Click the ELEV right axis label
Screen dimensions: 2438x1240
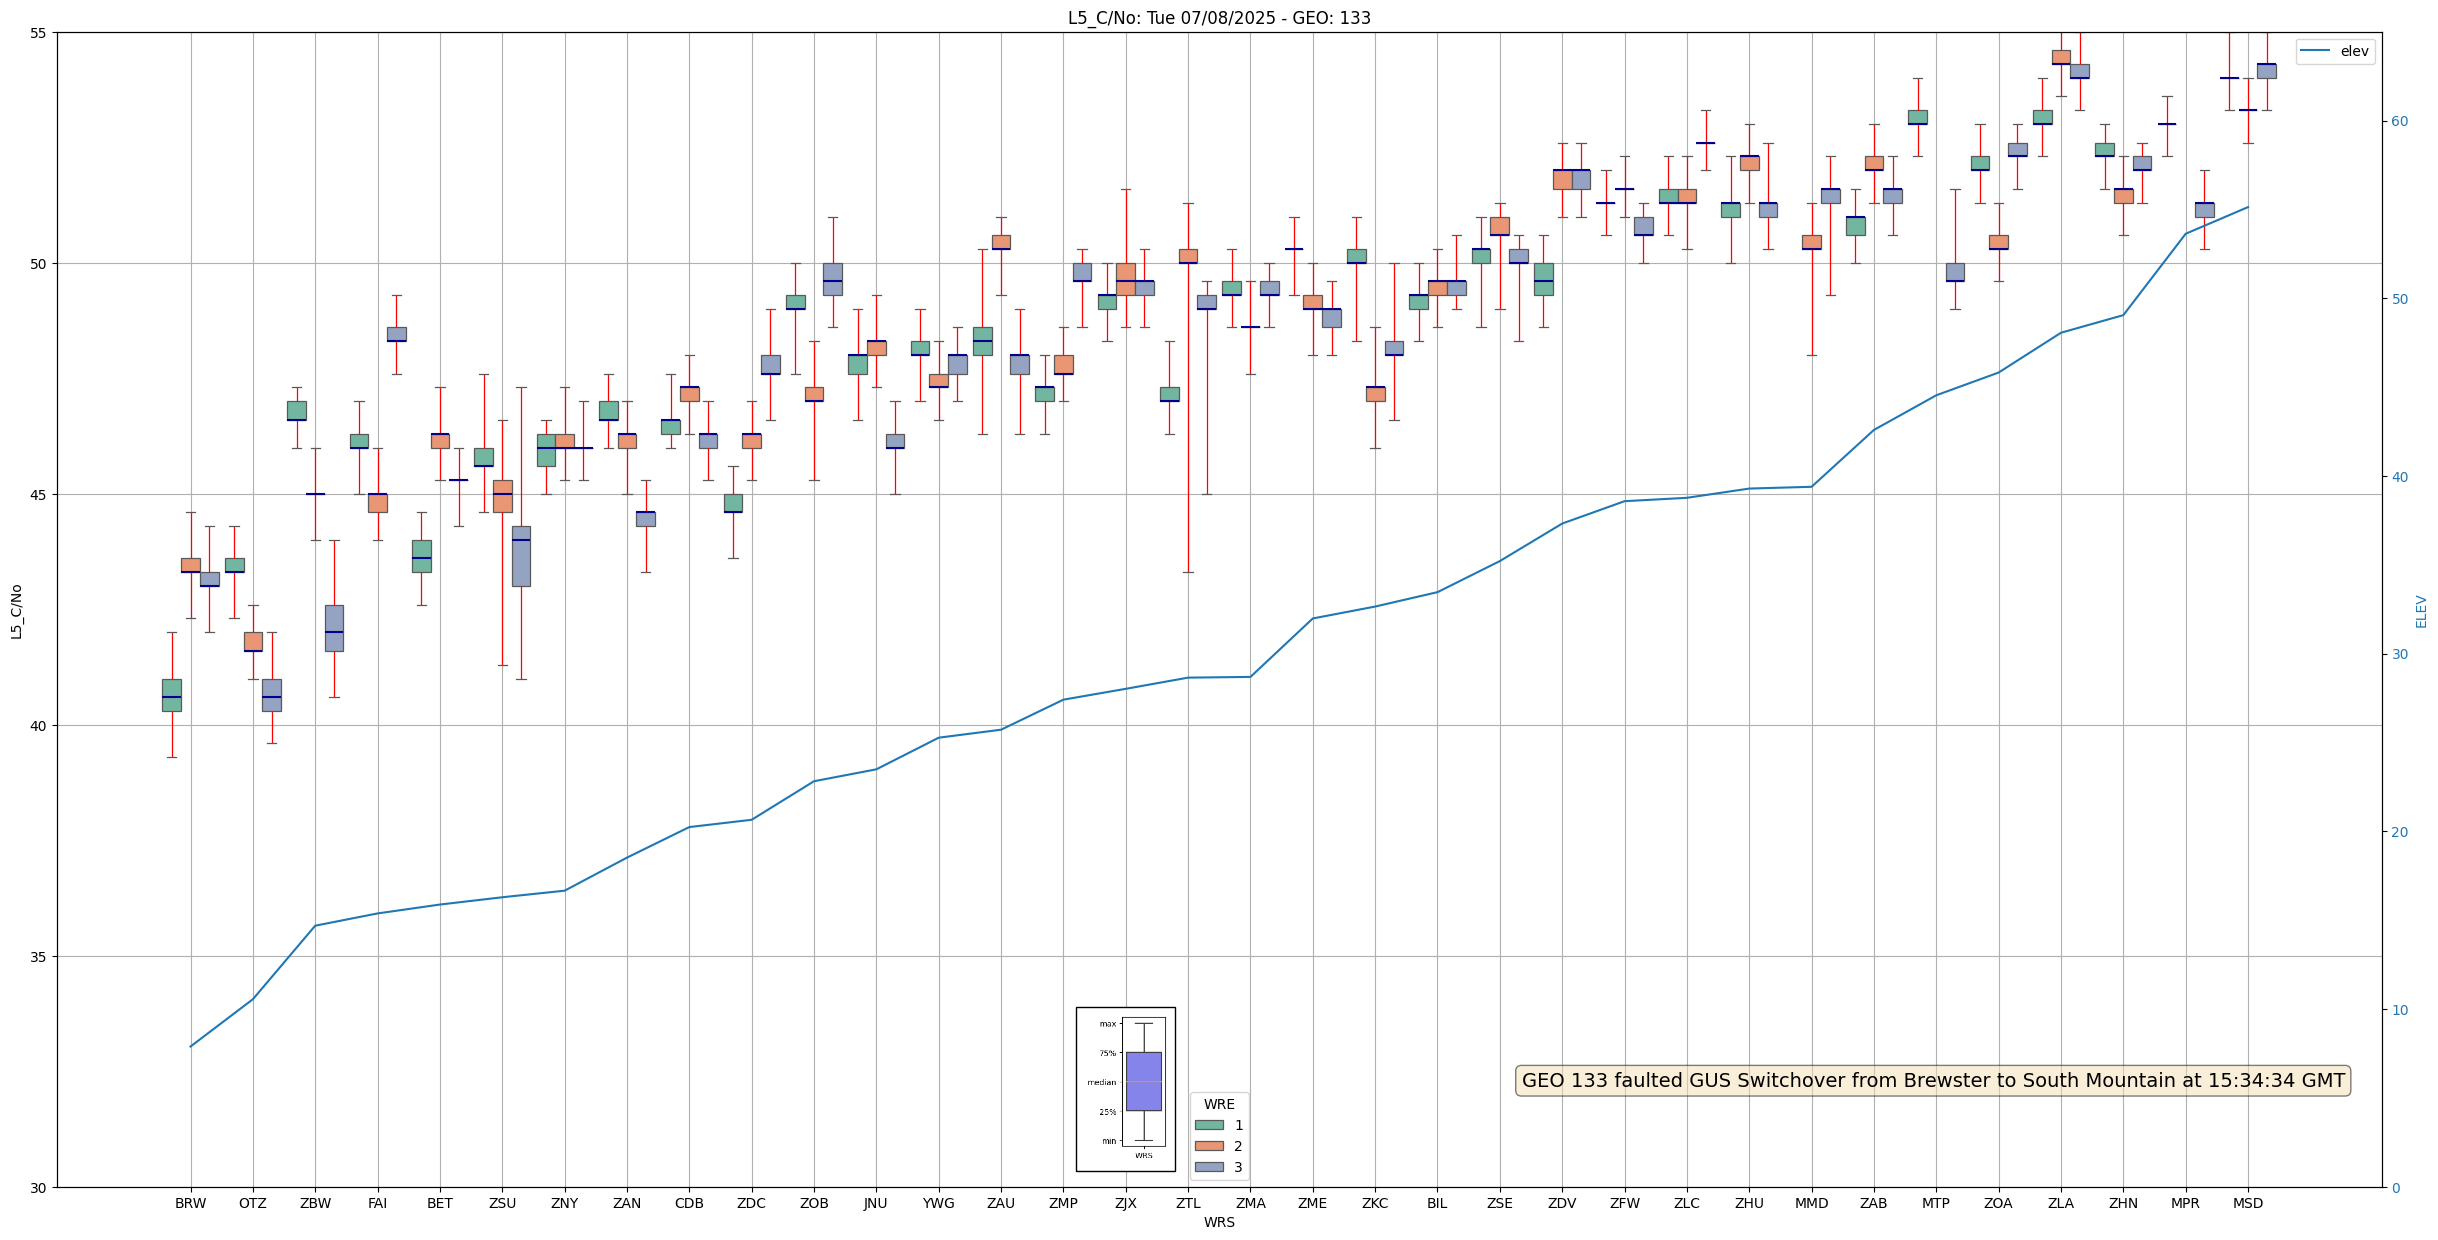coord(2421,611)
